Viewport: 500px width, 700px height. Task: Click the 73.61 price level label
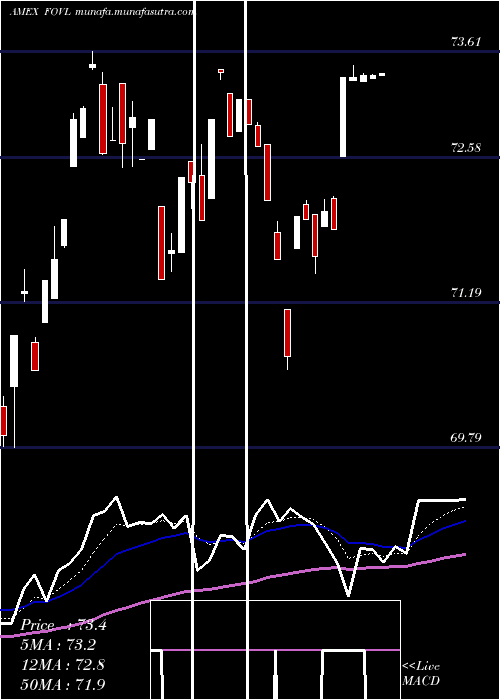click(x=466, y=42)
